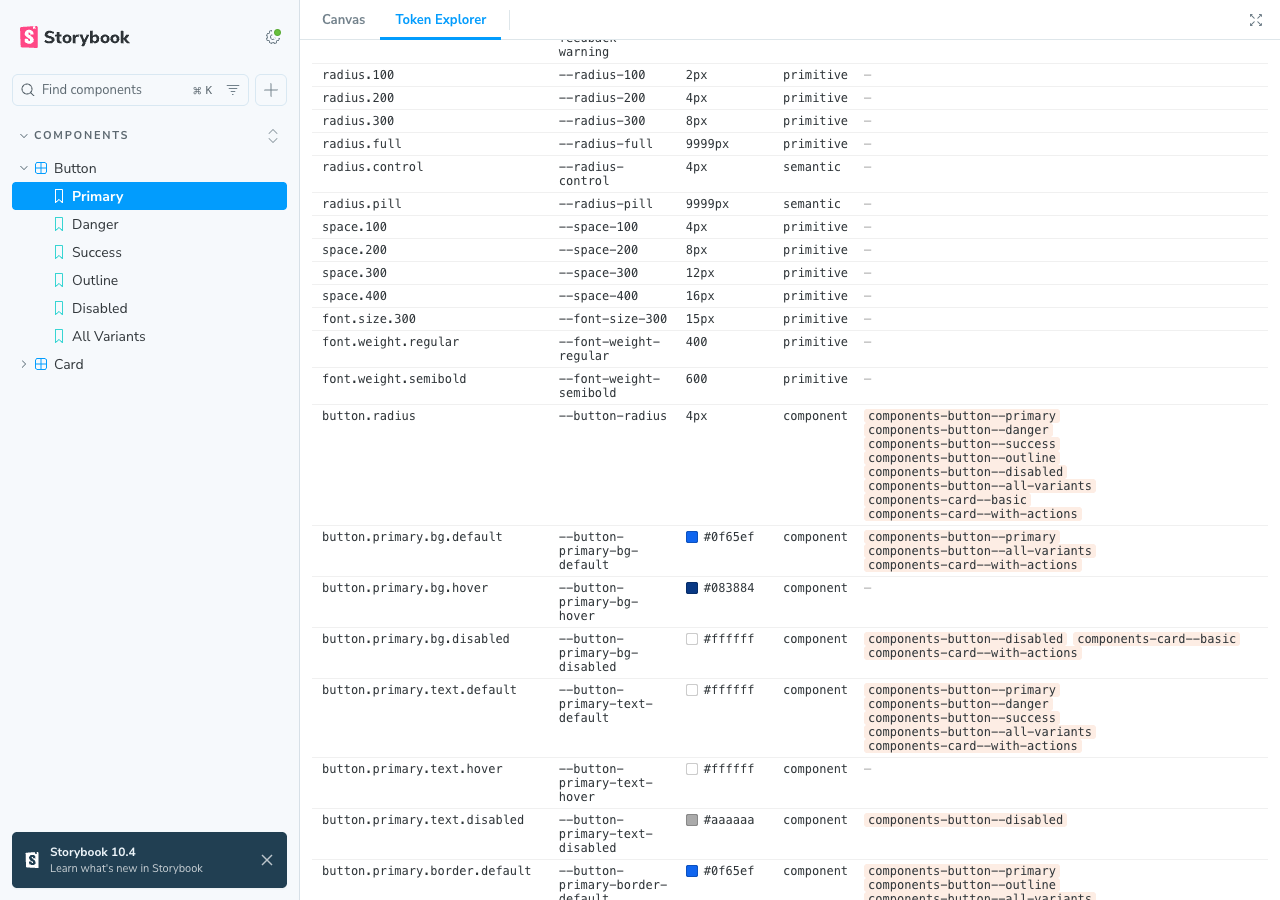Click the radius.100 token name
Image resolution: width=1280 pixels, height=900 pixels.
point(358,75)
